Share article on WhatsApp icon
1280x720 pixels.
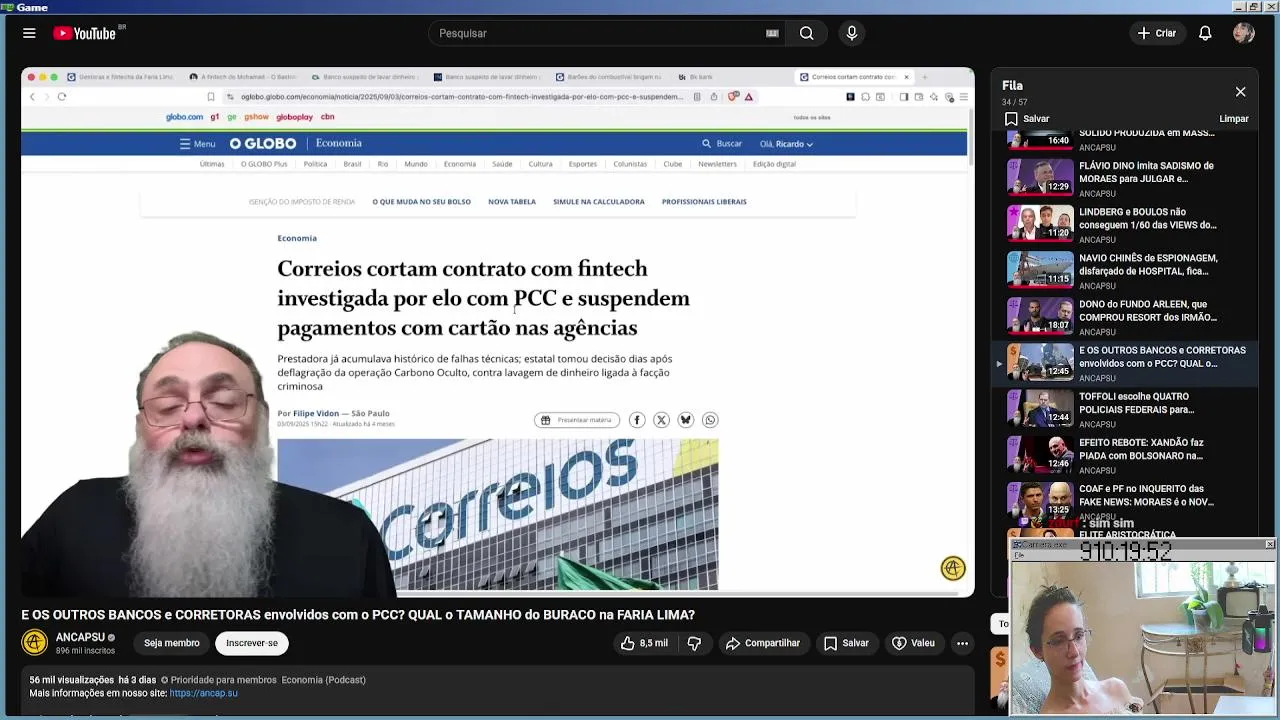coord(710,420)
